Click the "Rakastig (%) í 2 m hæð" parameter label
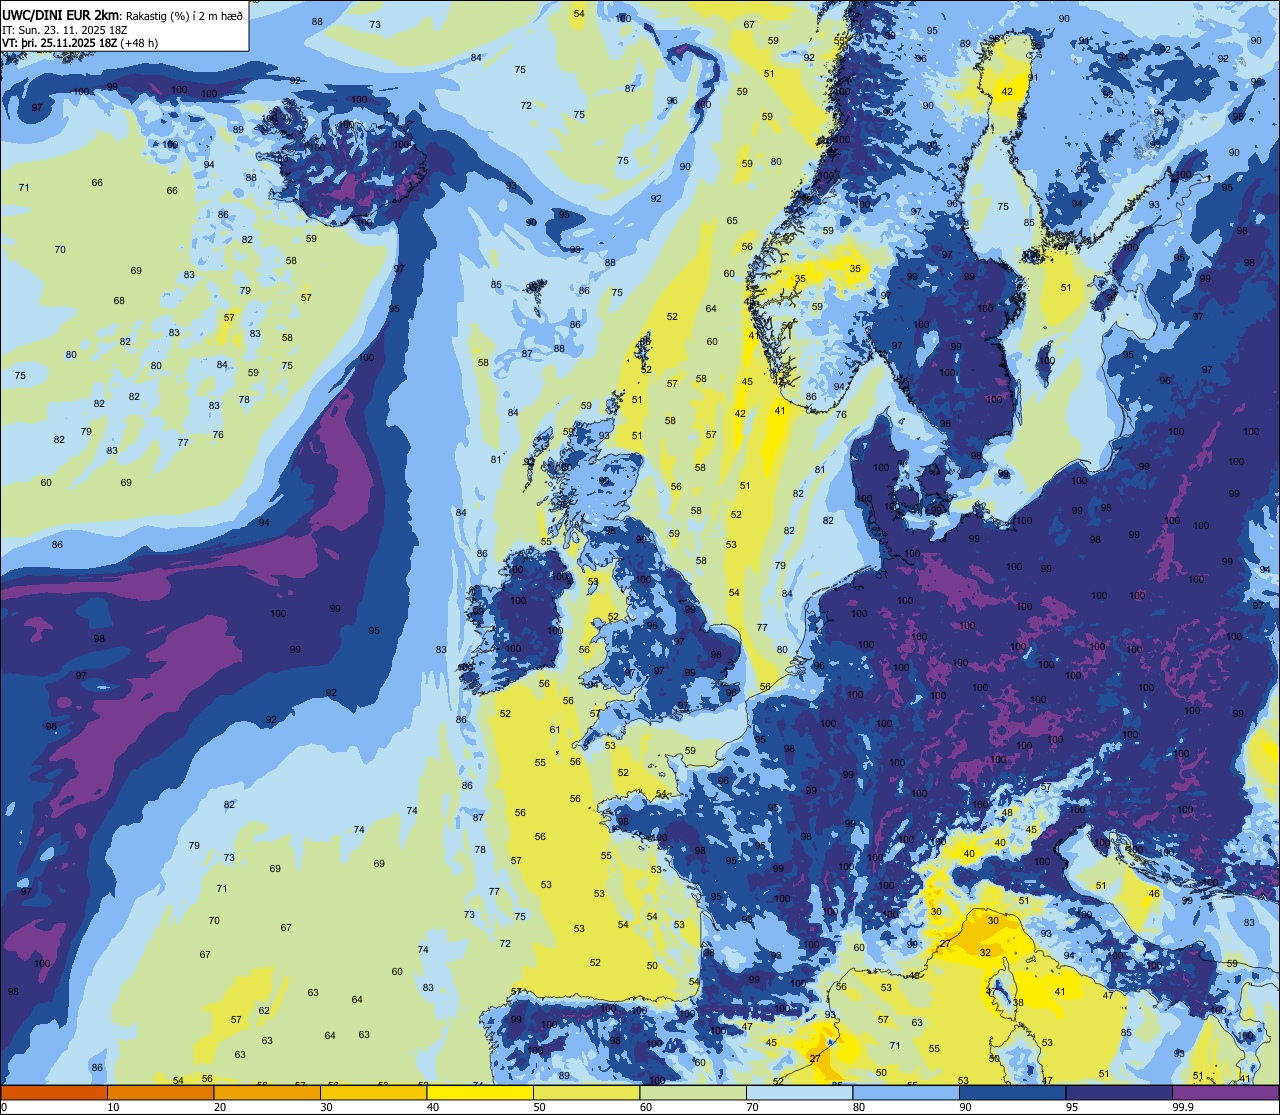The image size is (1280, 1115). (184, 15)
